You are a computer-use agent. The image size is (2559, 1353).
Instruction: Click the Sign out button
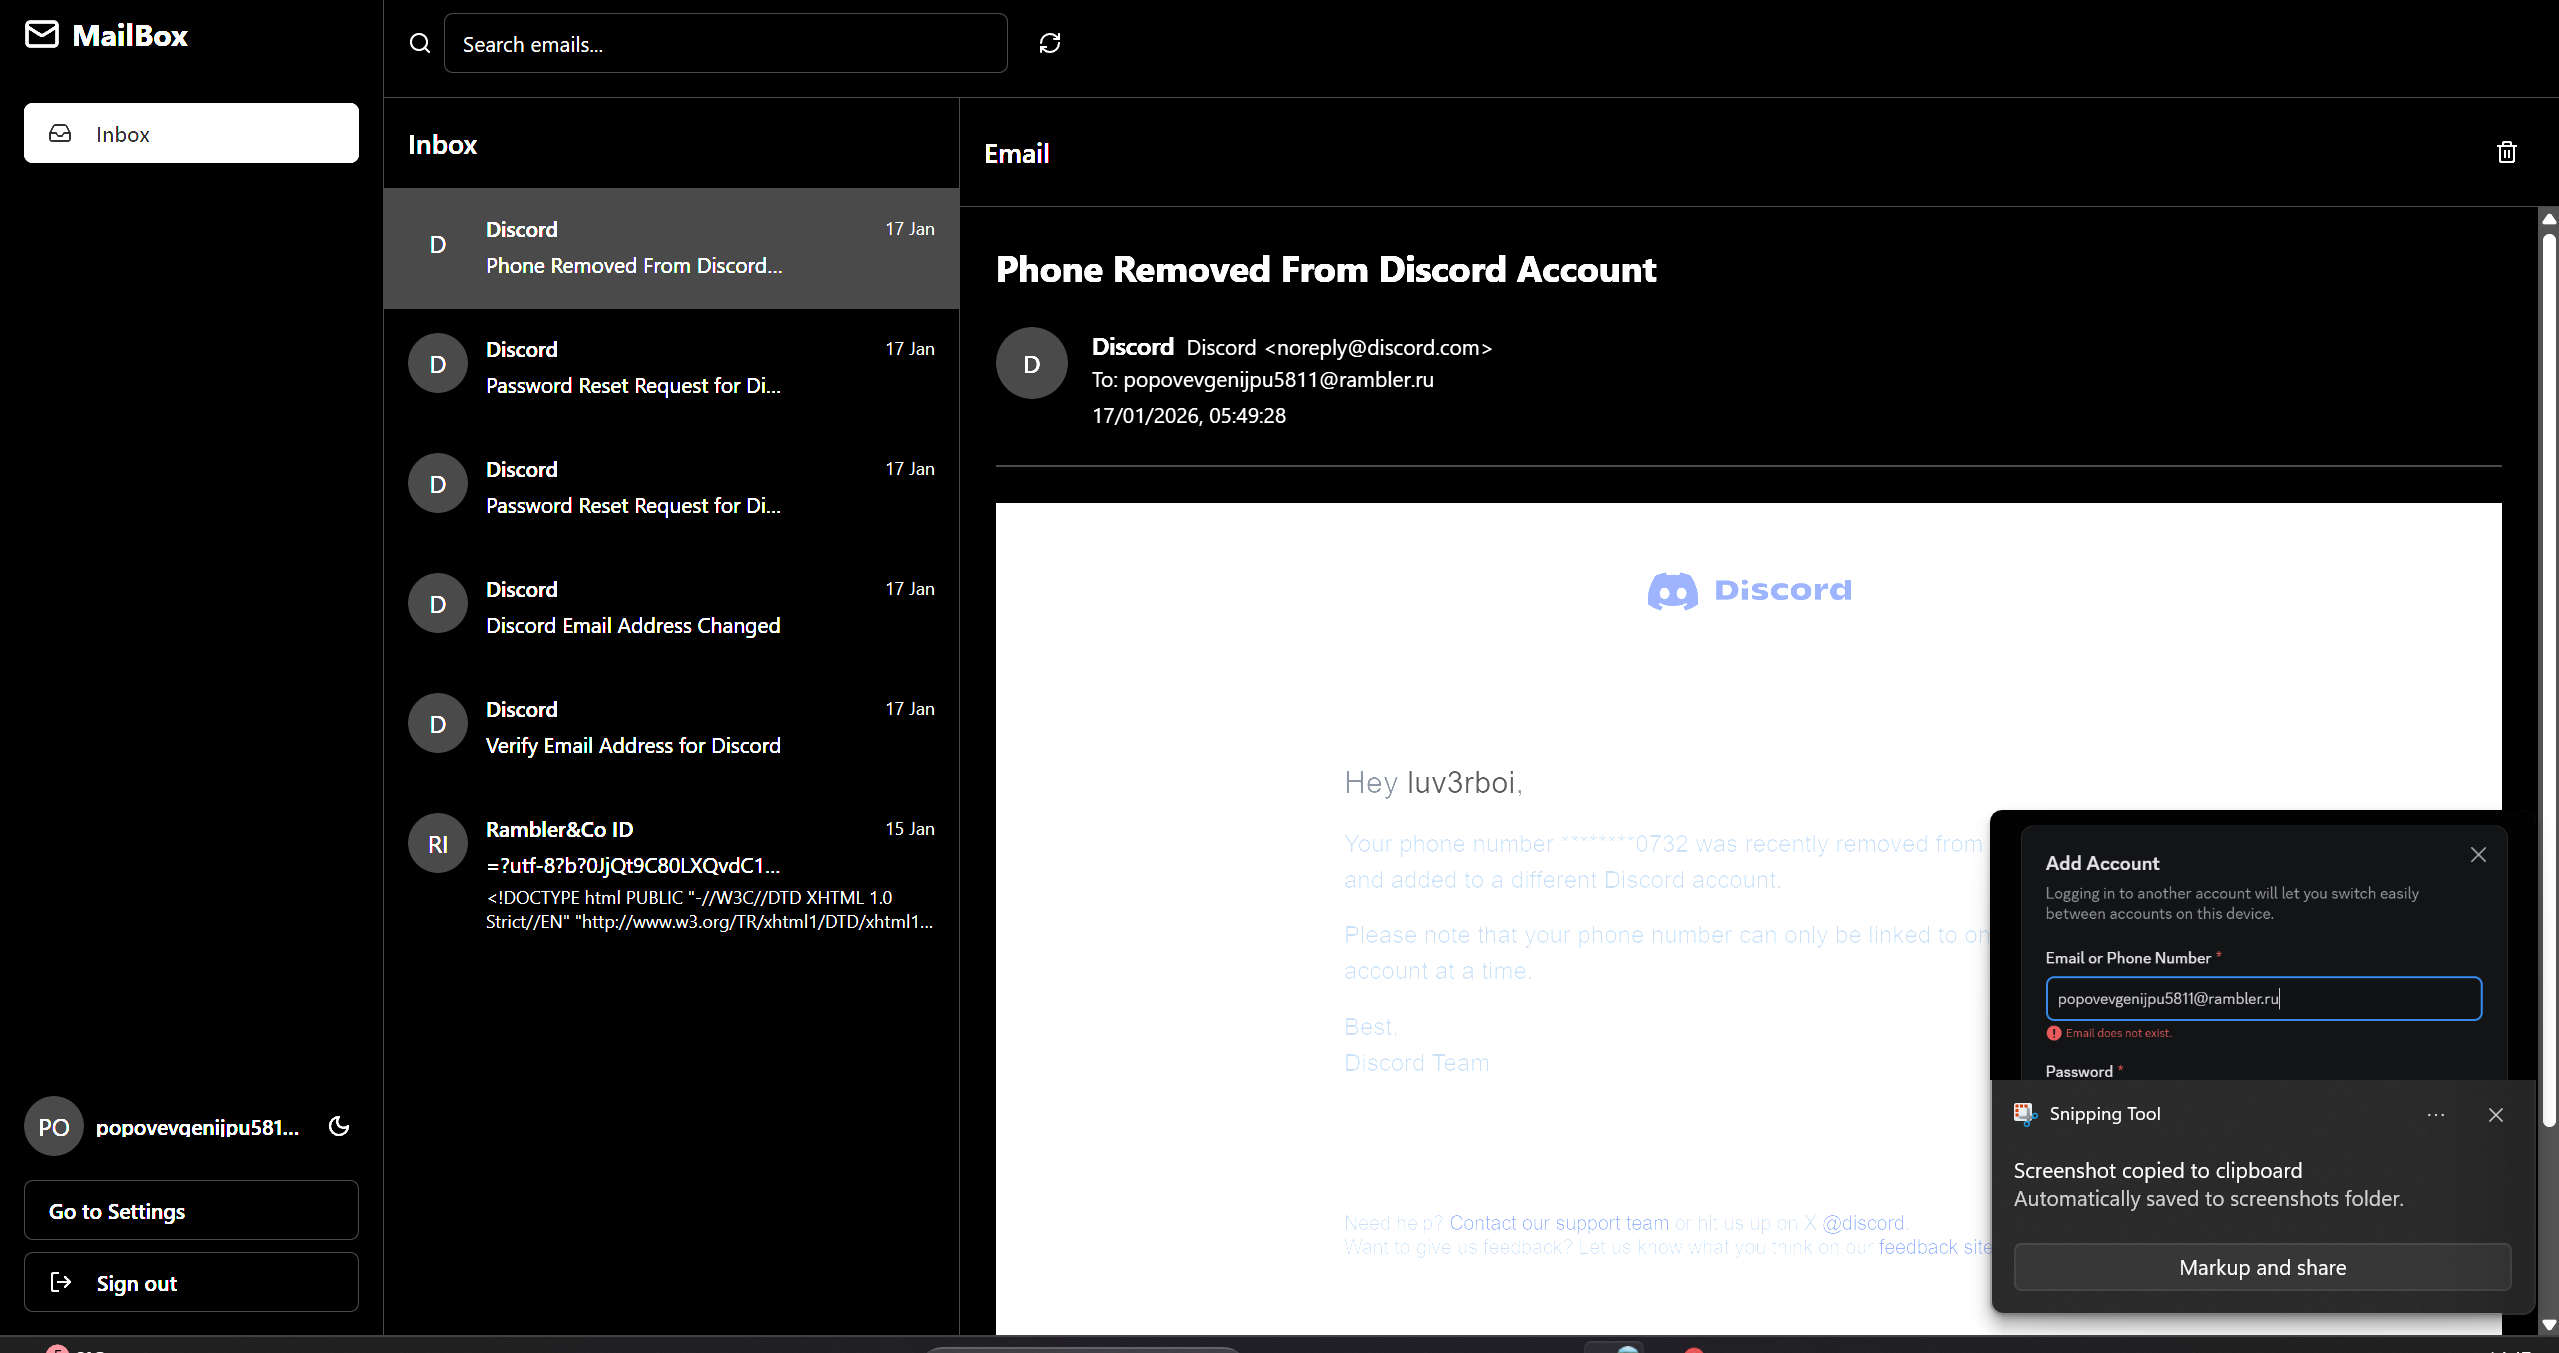[x=191, y=1282]
